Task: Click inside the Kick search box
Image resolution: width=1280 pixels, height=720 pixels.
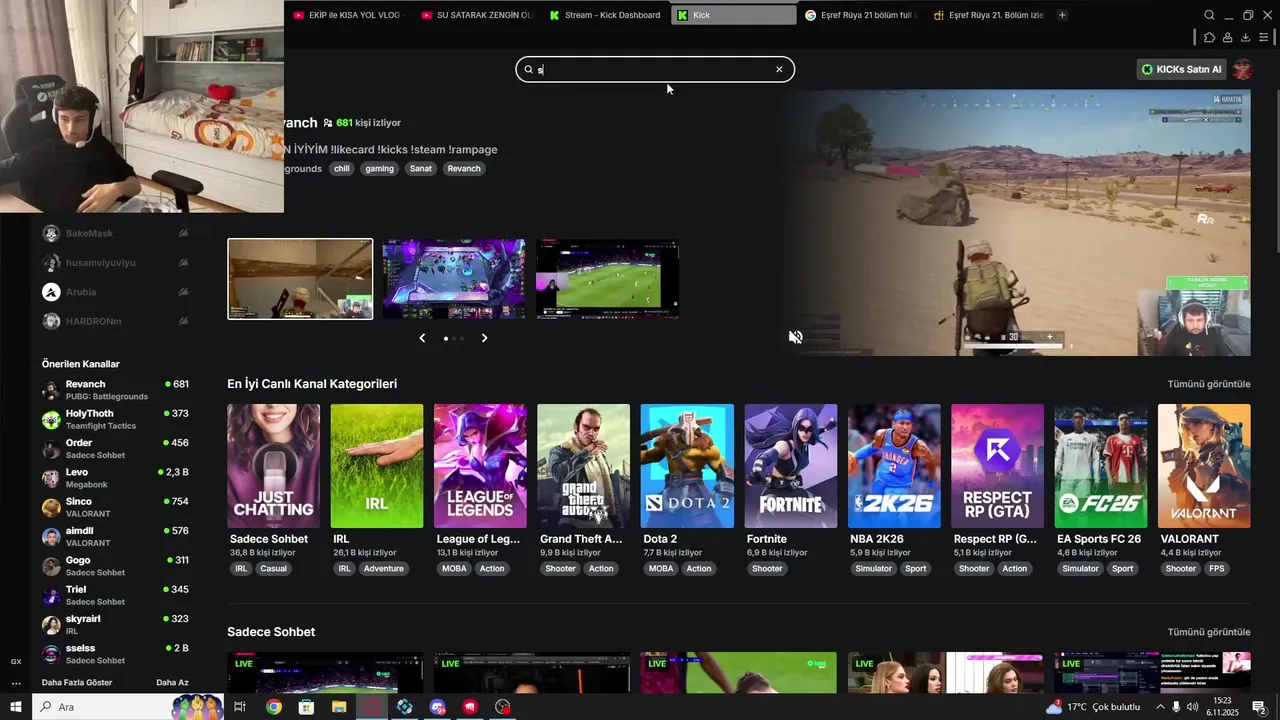Action: pyautogui.click(x=654, y=69)
